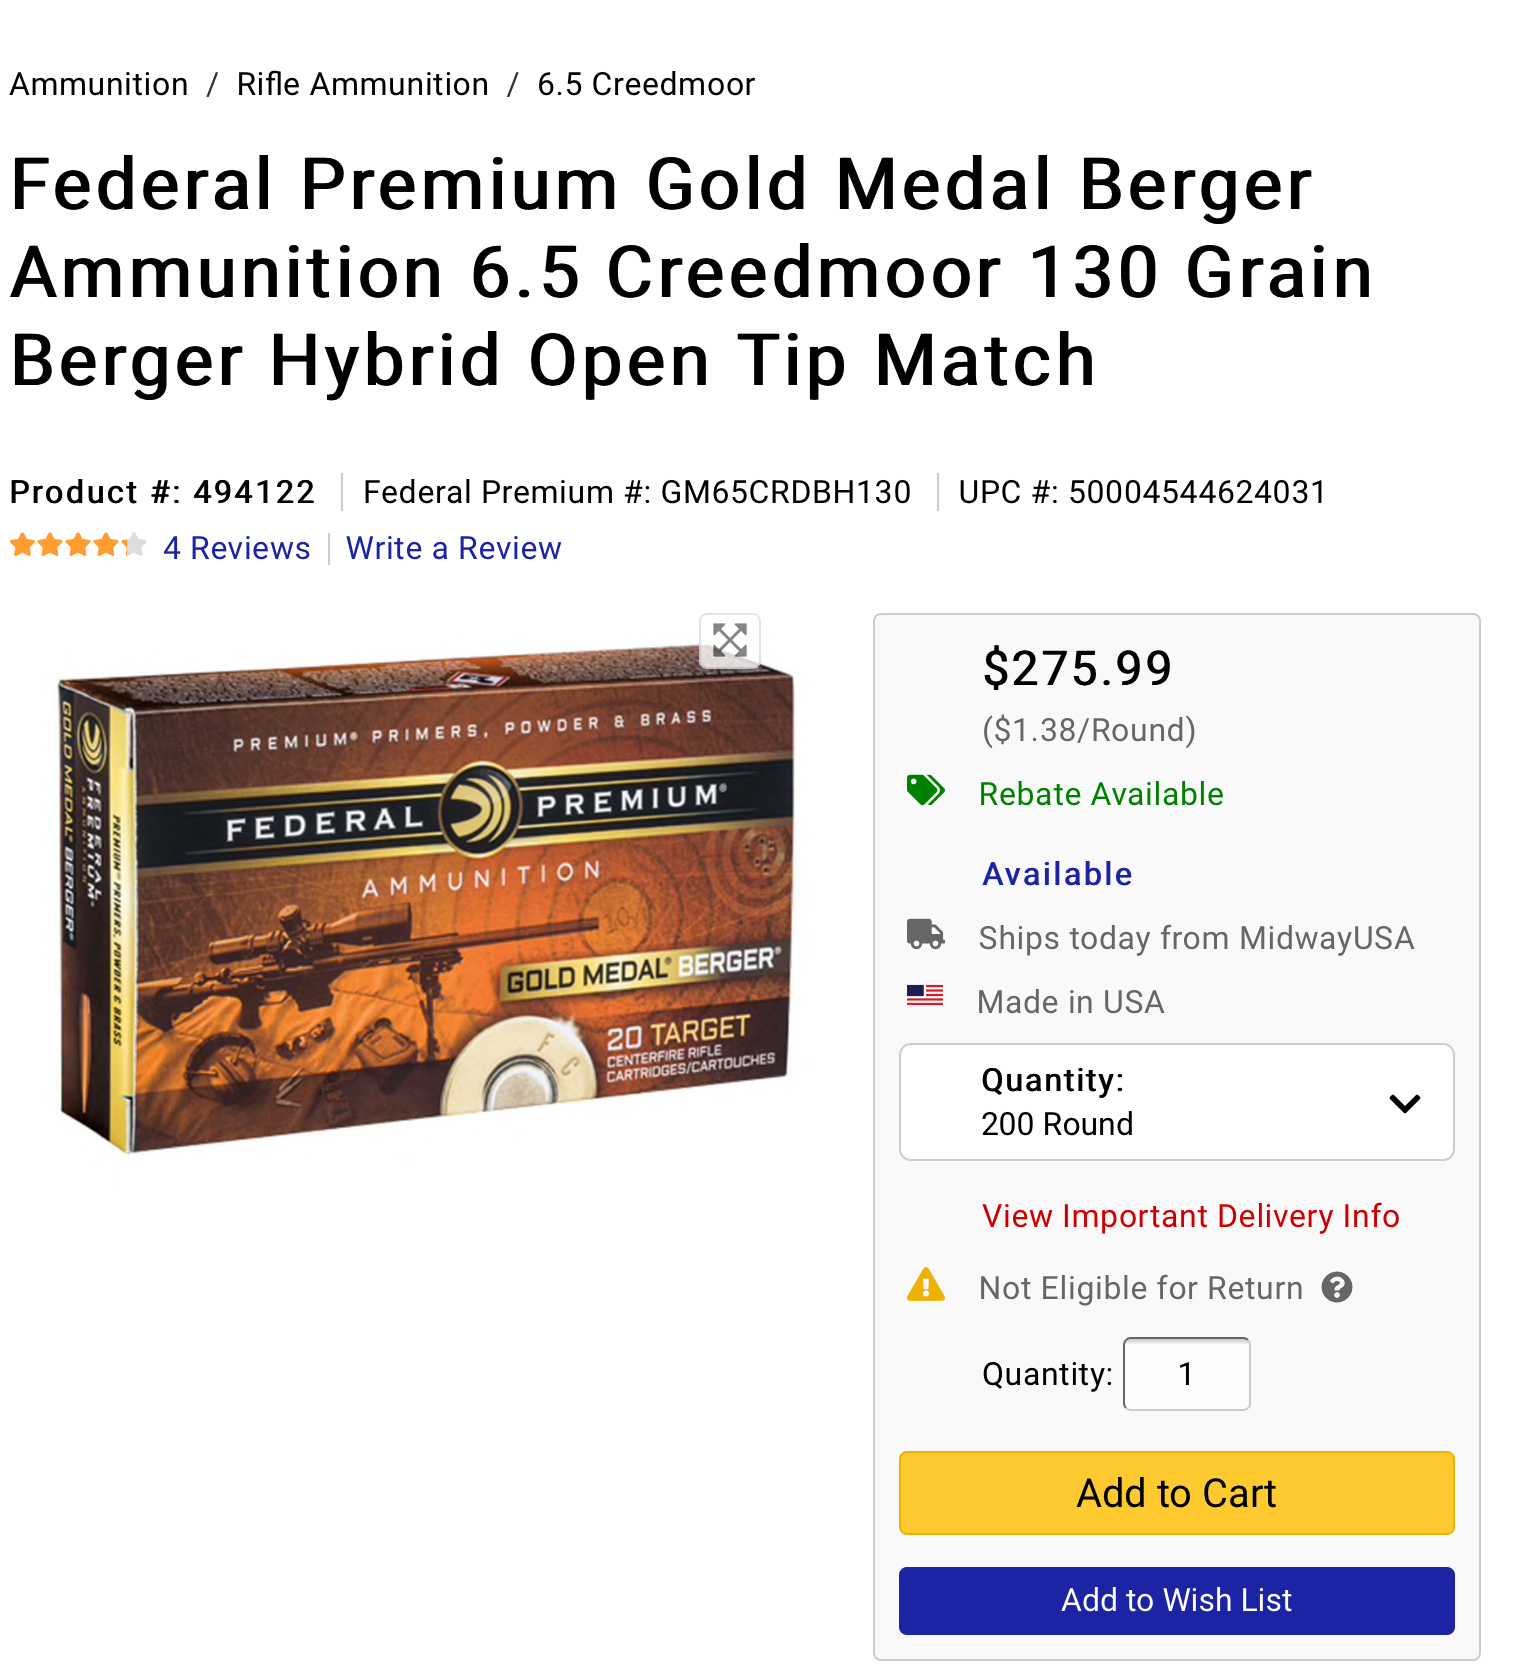Click the quantity number input field
Image resolution: width=1513 pixels, height=1674 pixels.
[x=1187, y=1374]
